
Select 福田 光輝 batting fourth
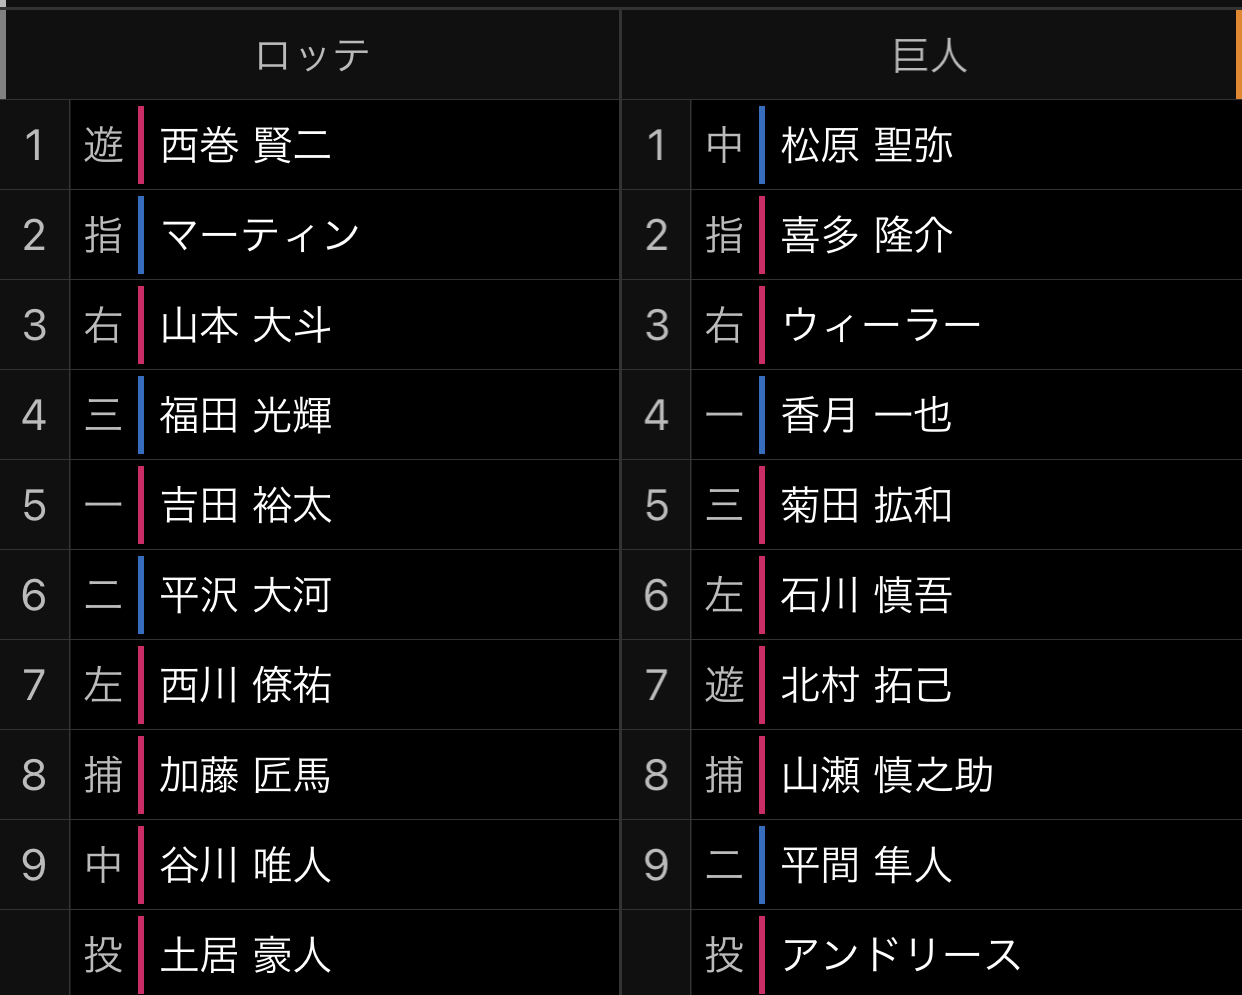click(245, 415)
